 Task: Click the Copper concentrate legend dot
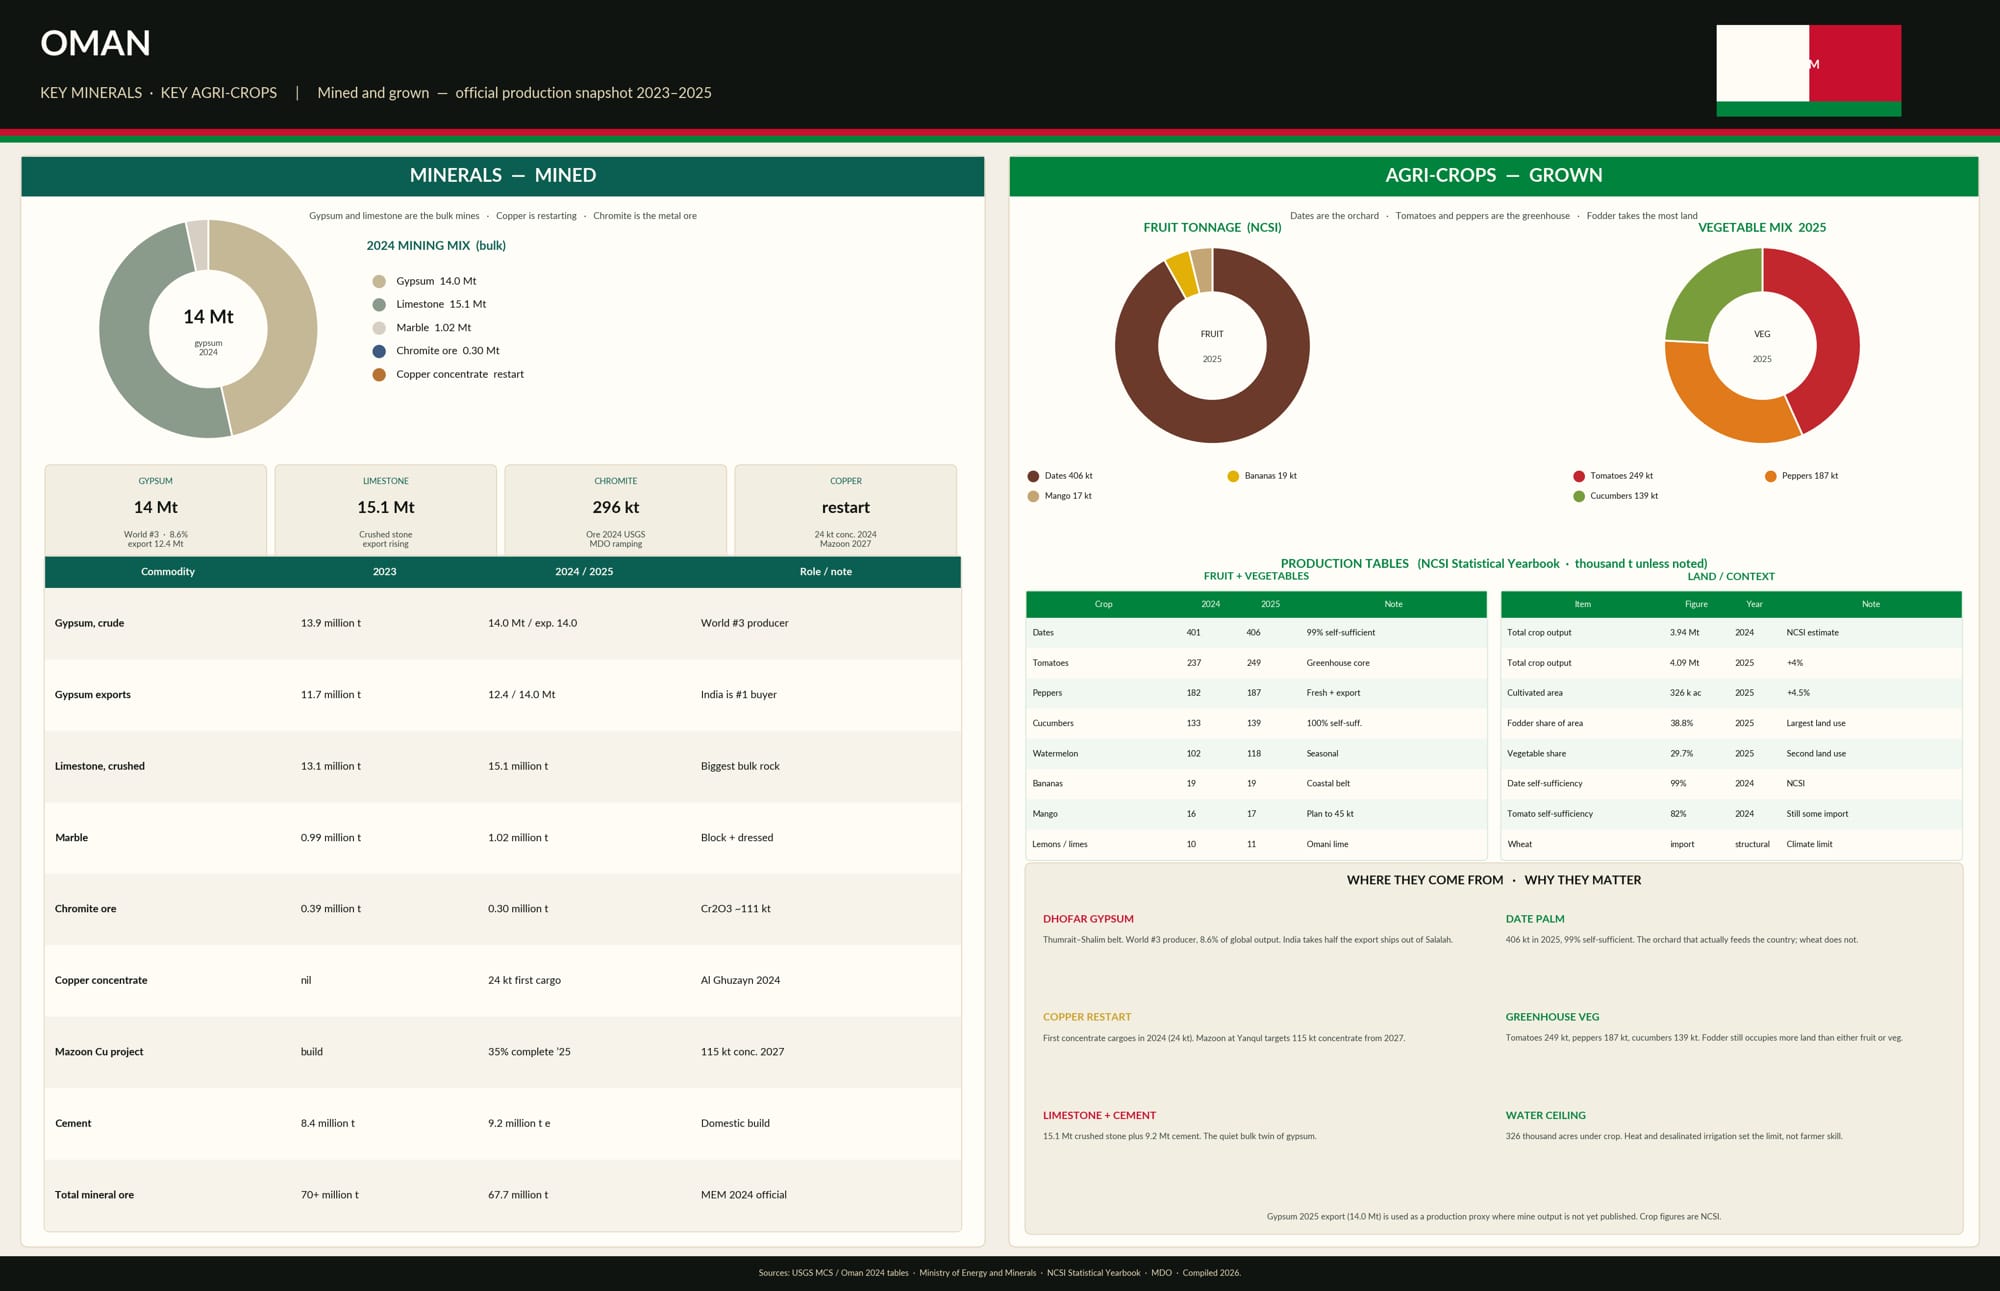(379, 375)
